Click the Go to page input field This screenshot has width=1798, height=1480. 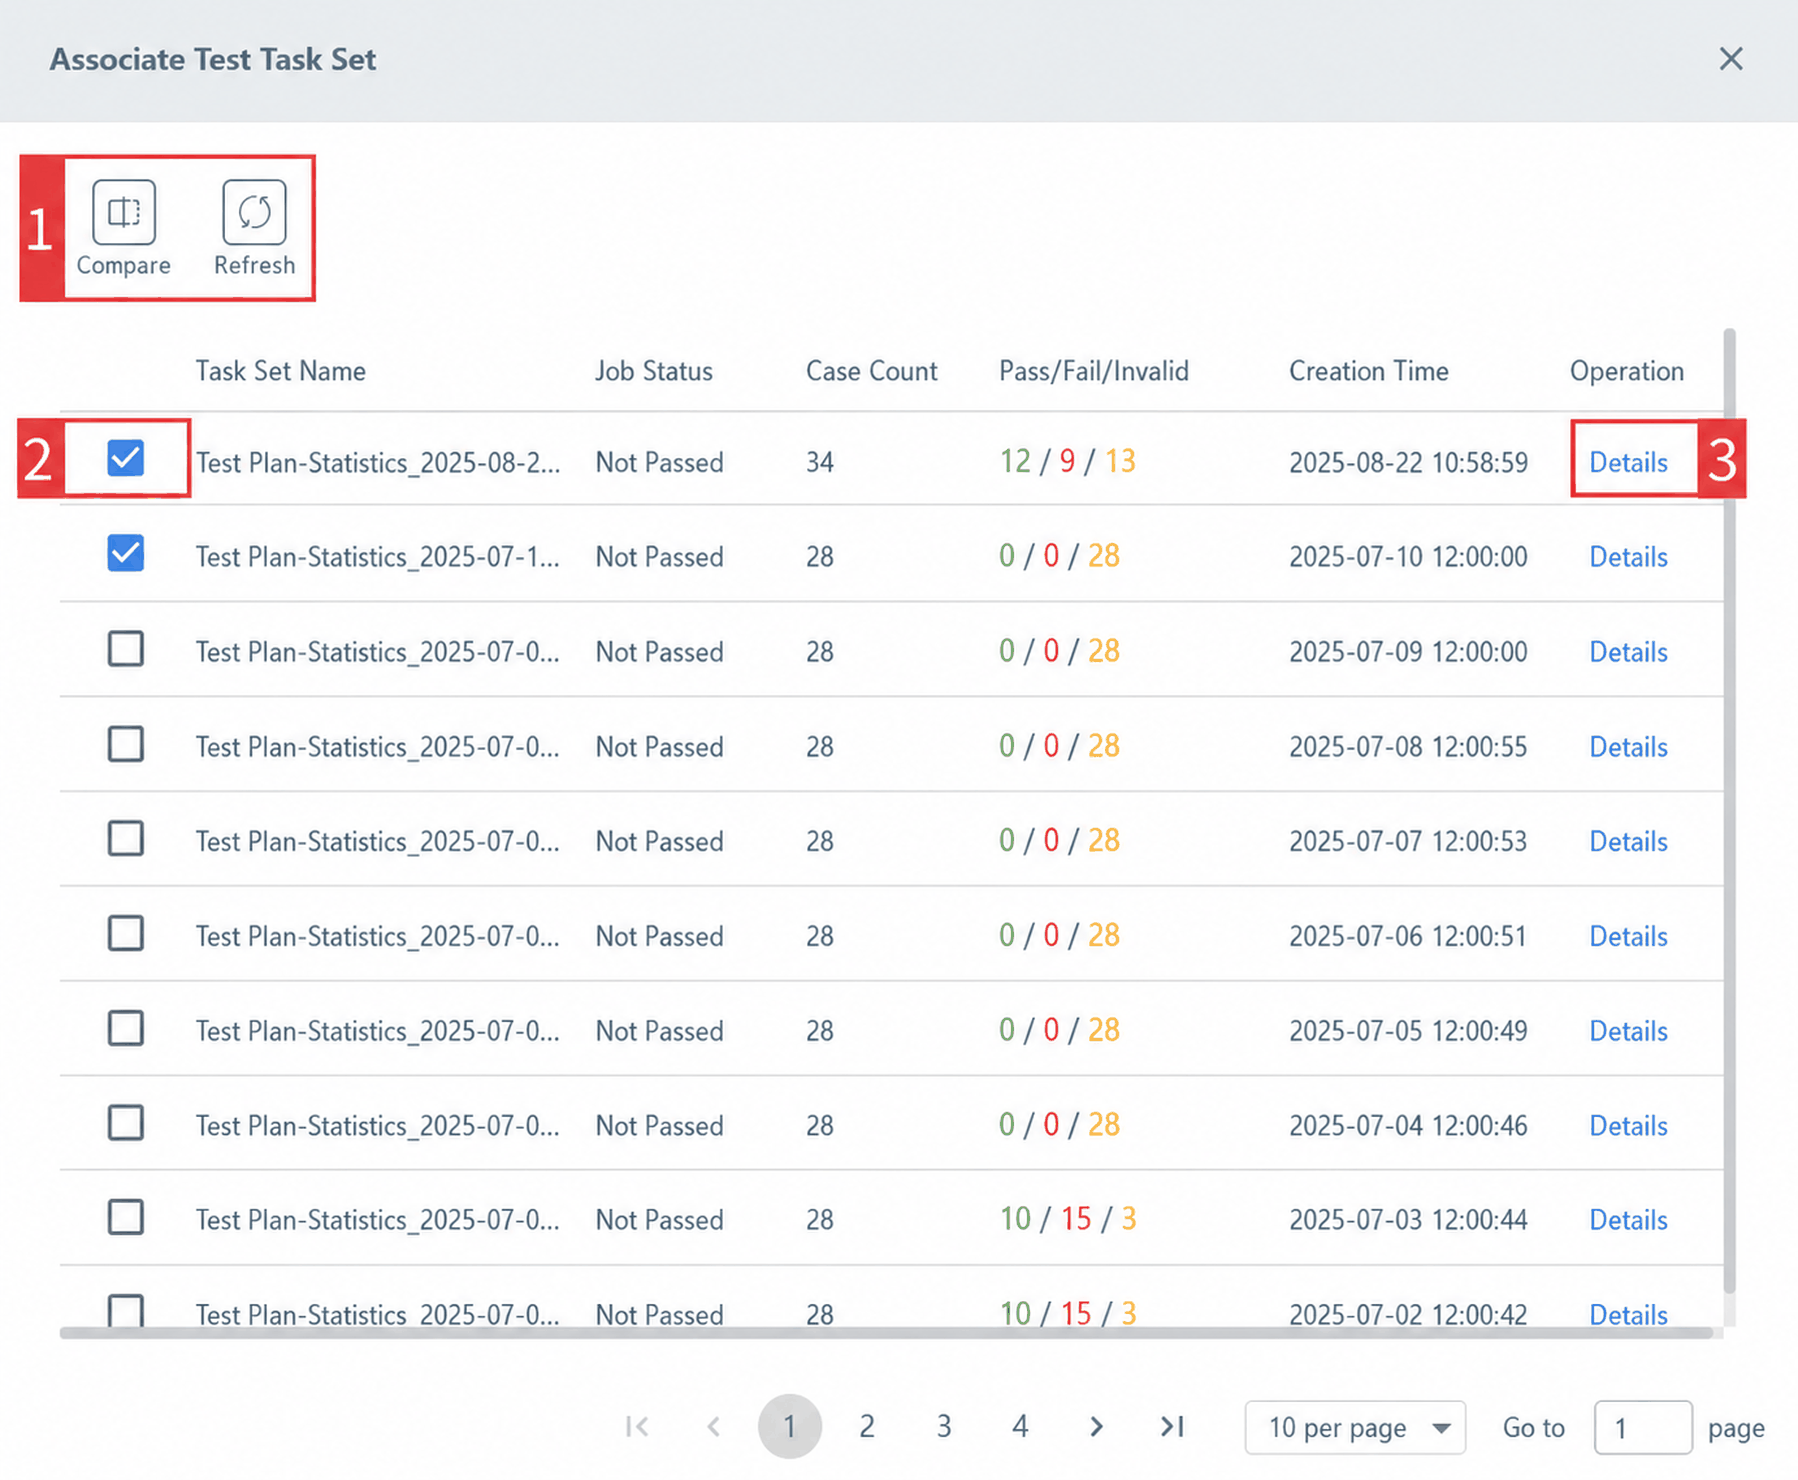[x=1643, y=1427]
